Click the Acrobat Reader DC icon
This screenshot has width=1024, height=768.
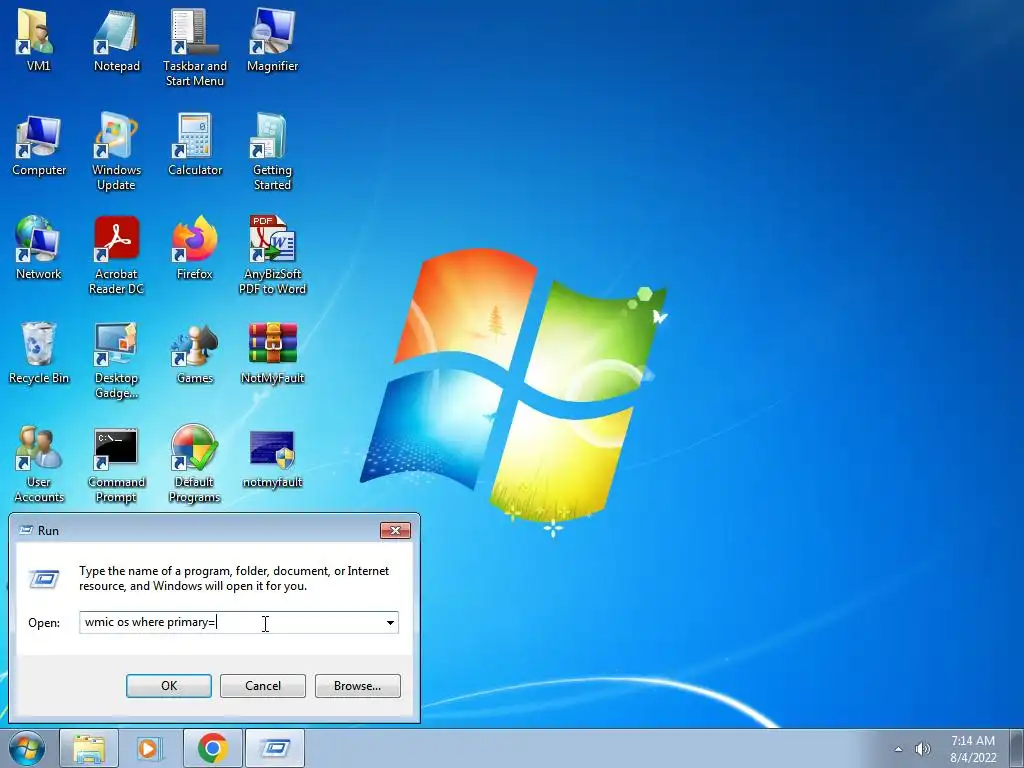coord(116,256)
